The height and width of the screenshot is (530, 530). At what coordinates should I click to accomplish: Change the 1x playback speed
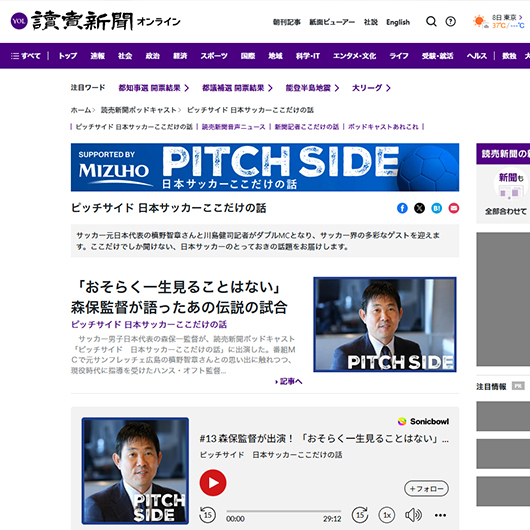pyautogui.click(x=387, y=515)
